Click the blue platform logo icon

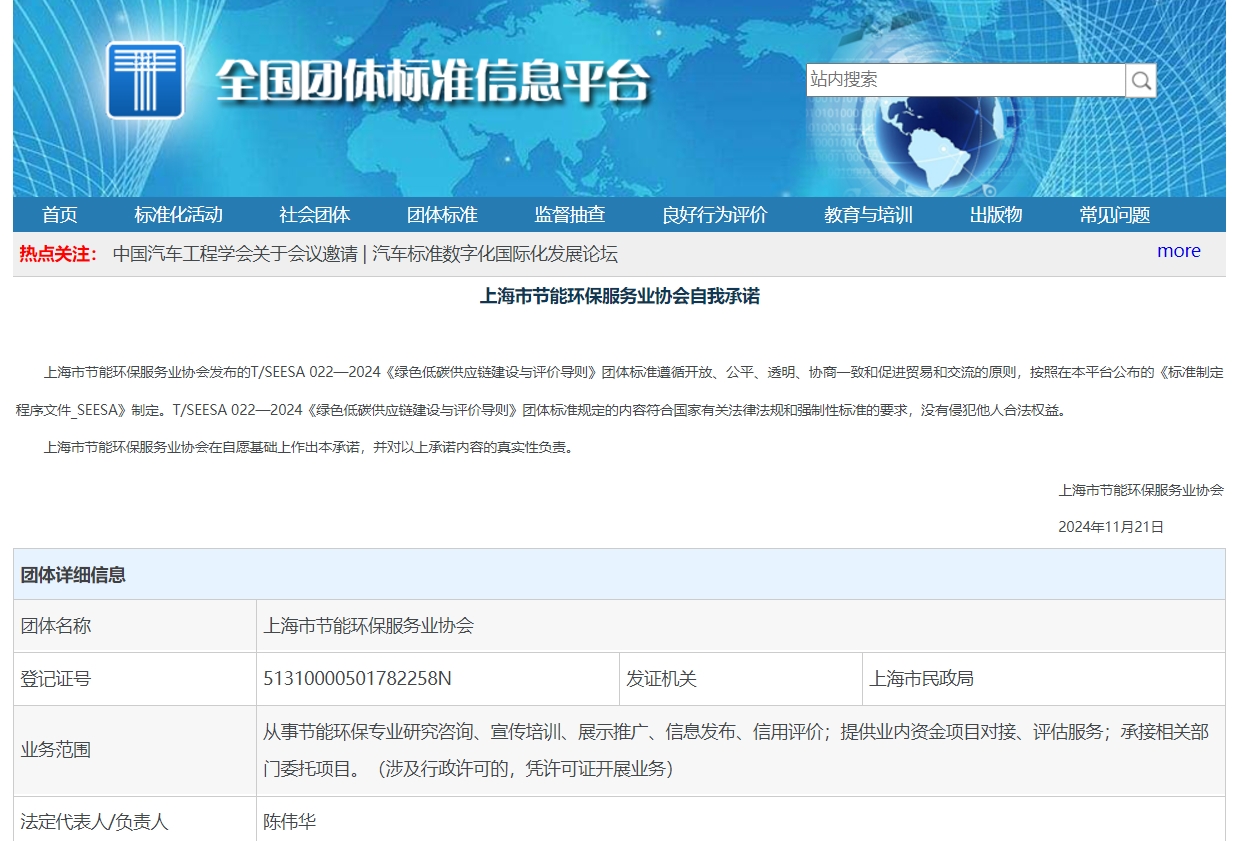tap(145, 80)
